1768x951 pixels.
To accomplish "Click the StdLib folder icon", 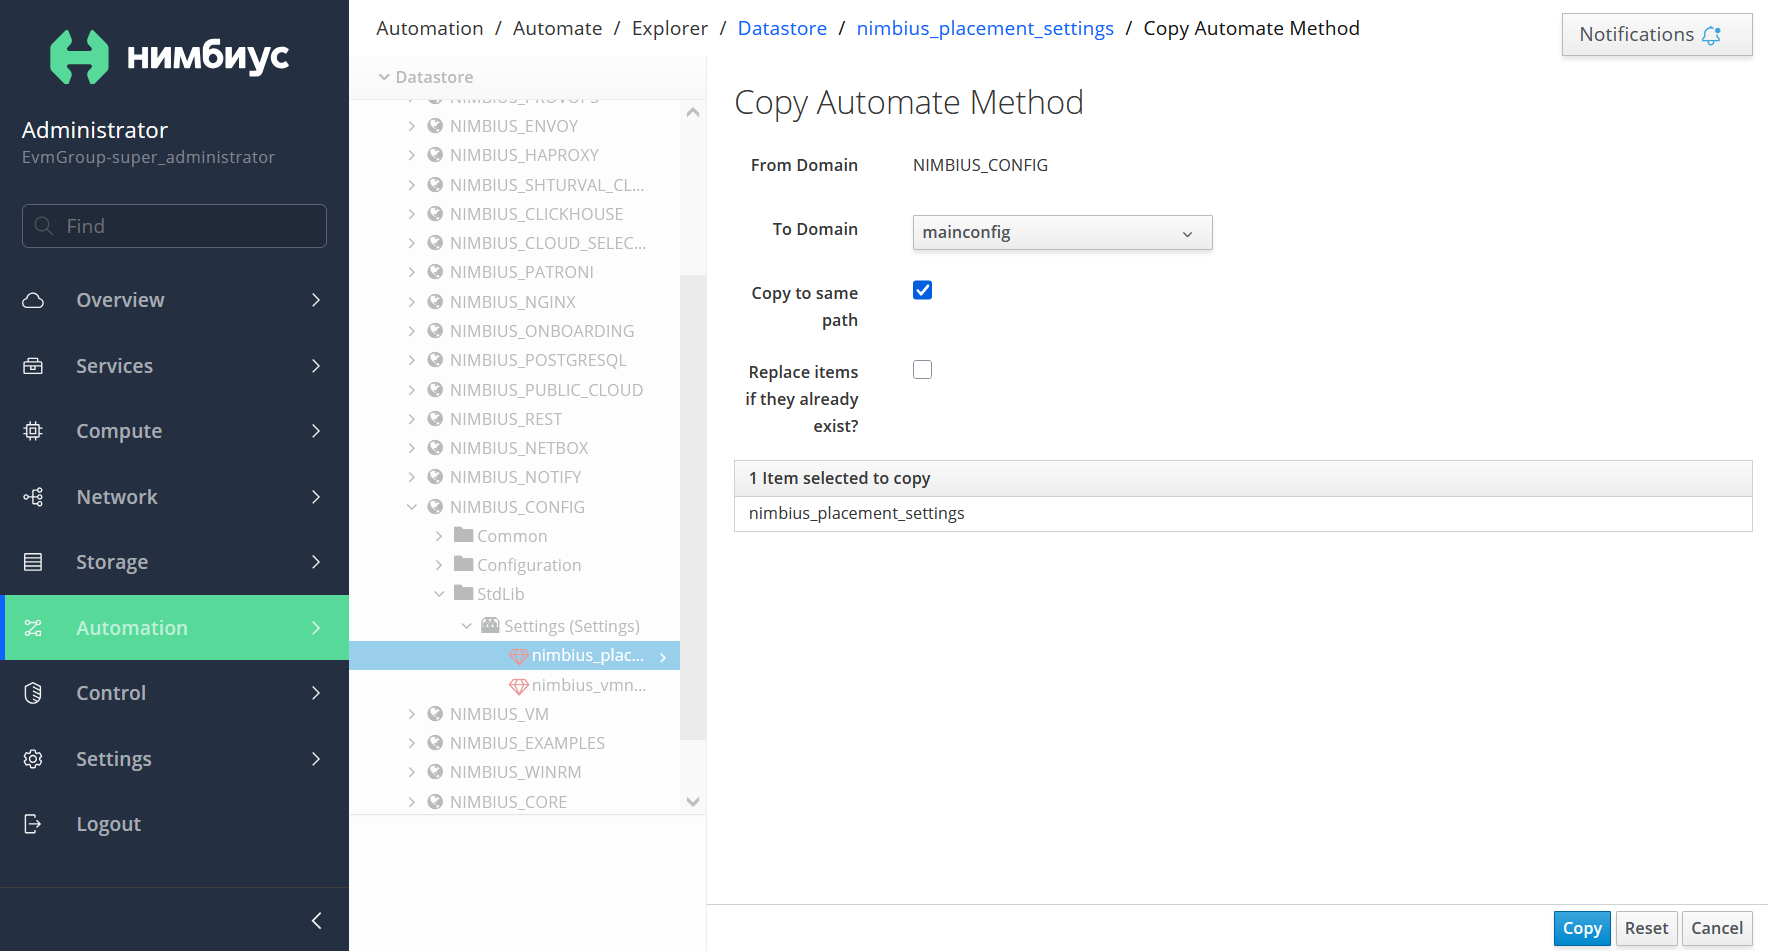I will coord(463,593).
